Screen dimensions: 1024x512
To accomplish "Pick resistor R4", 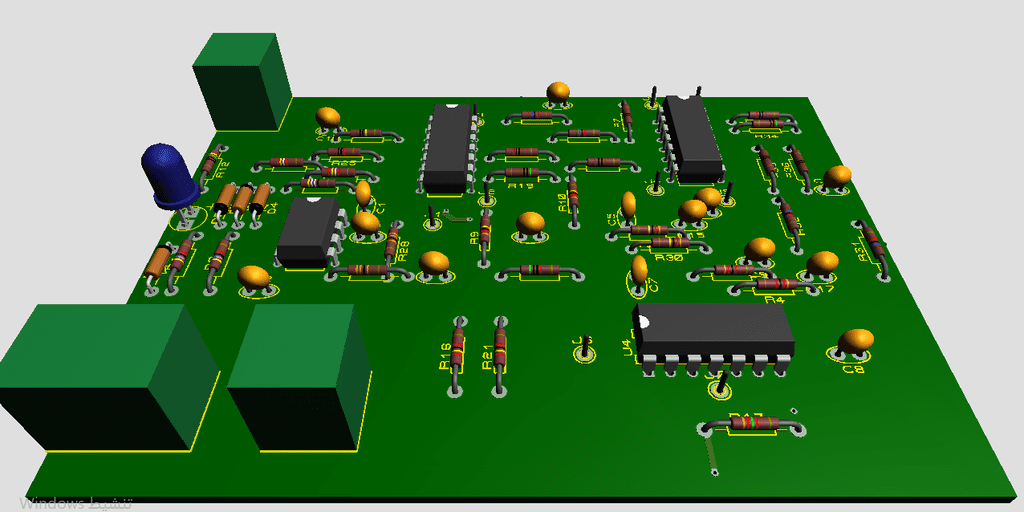I will 775,285.
